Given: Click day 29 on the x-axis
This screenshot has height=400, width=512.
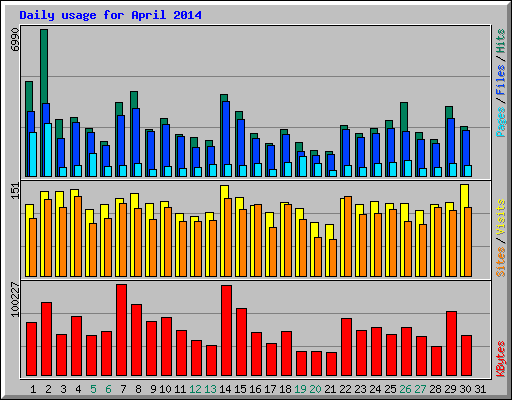Looking at the screenshot, I should (450, 389).
